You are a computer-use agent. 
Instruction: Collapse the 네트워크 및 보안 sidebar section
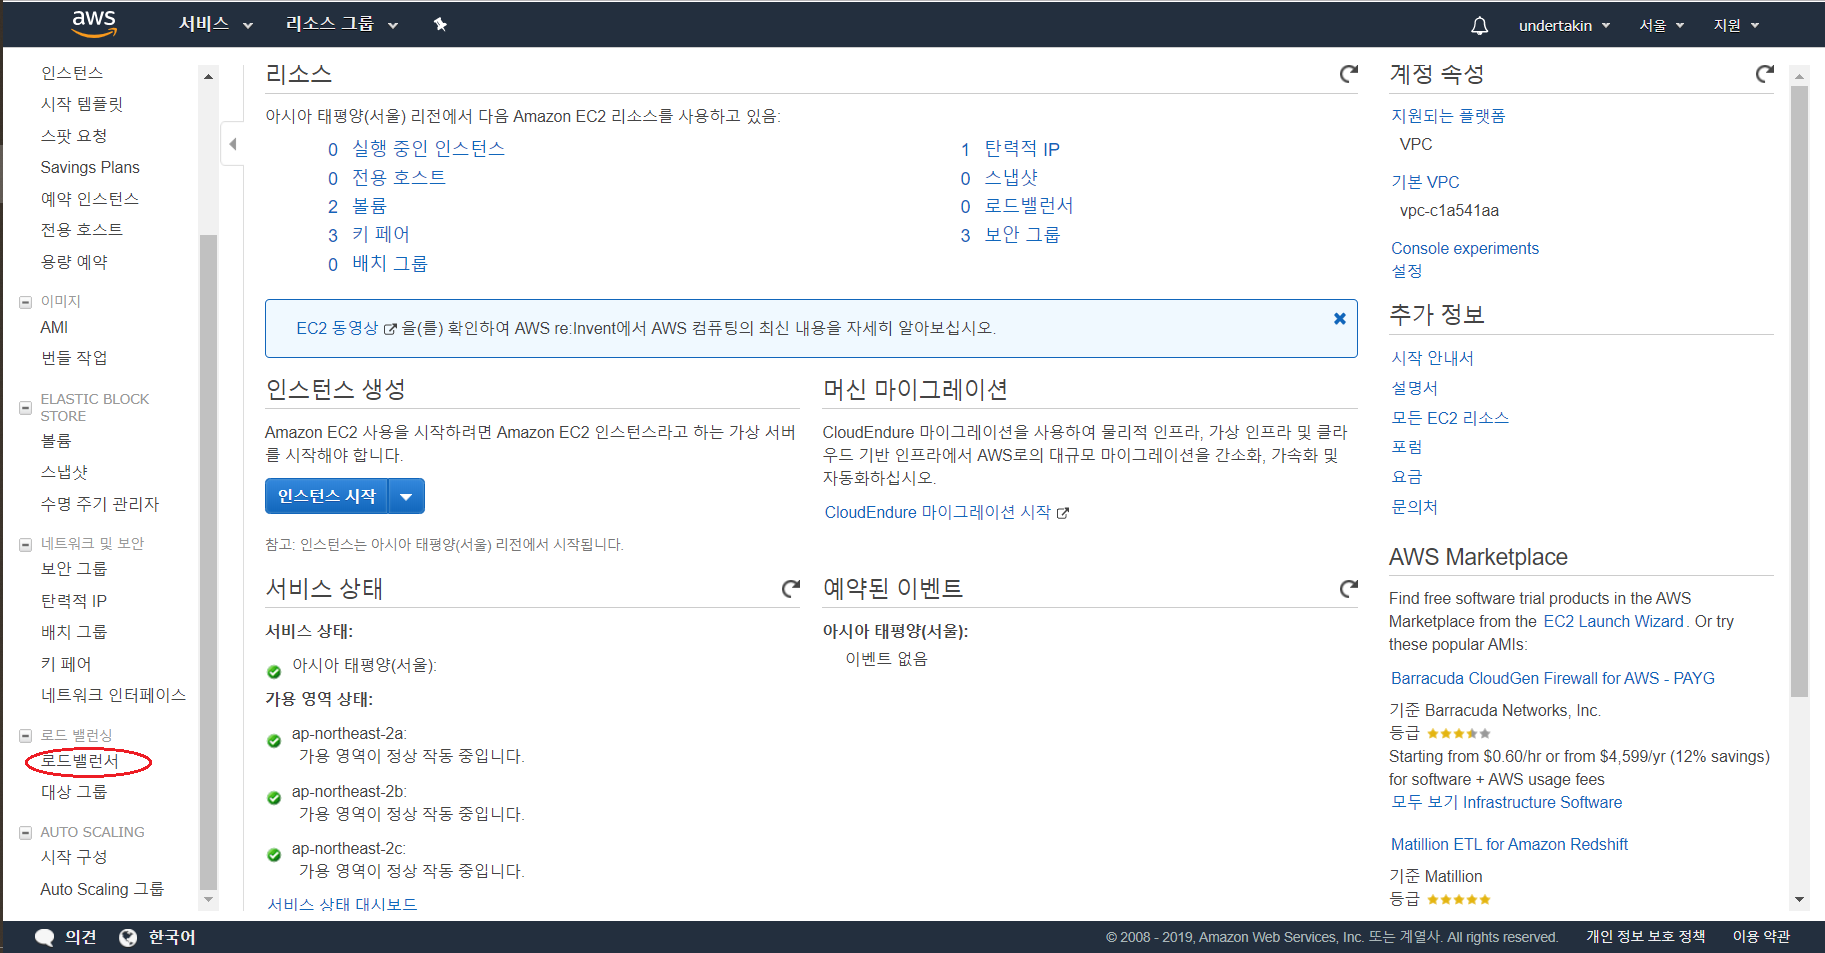(26, 545)
